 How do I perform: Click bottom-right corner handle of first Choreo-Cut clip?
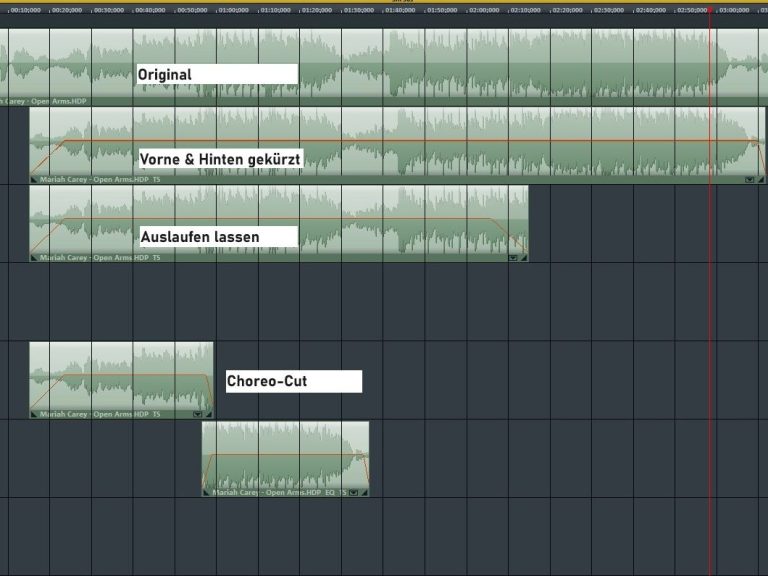coord(209,414)
